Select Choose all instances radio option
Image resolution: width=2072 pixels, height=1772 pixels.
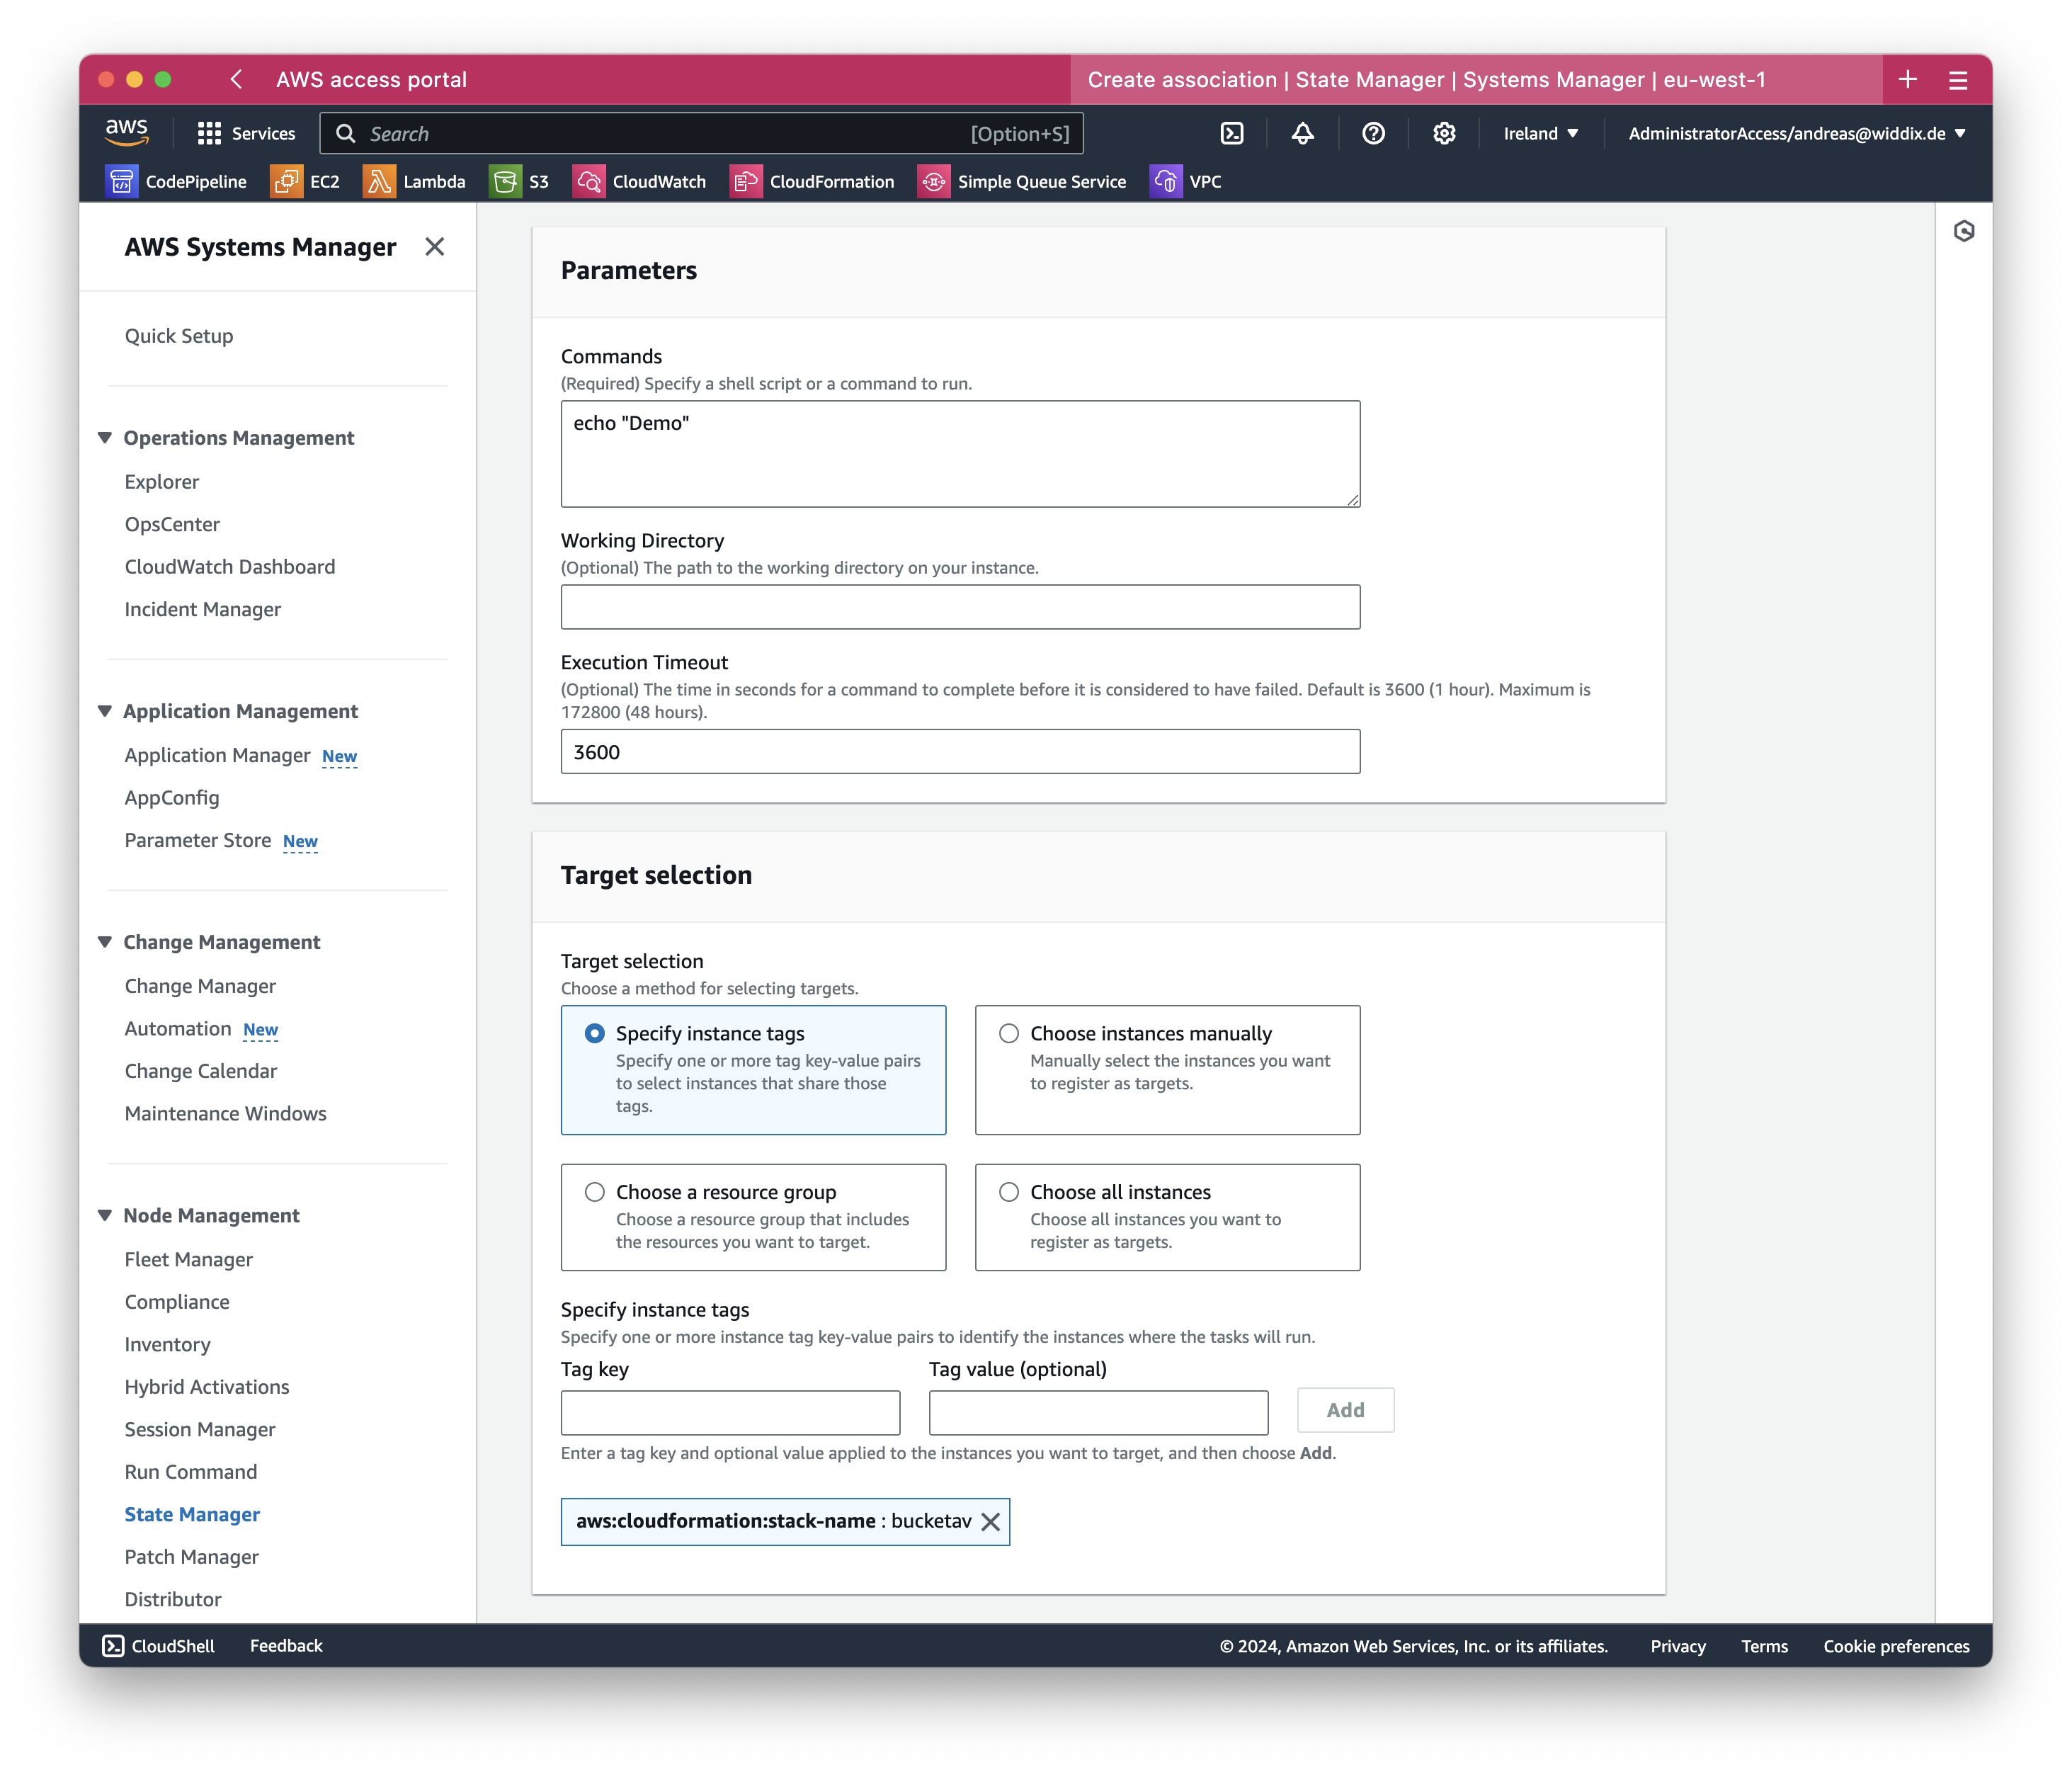[1009, 1192]
